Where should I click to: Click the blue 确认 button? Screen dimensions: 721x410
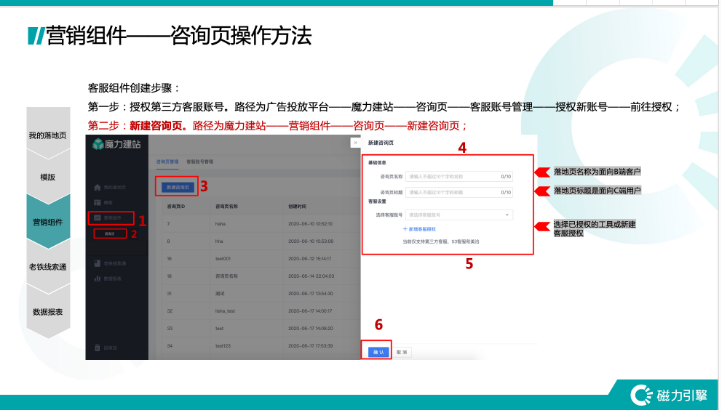(x=378, y=352)
